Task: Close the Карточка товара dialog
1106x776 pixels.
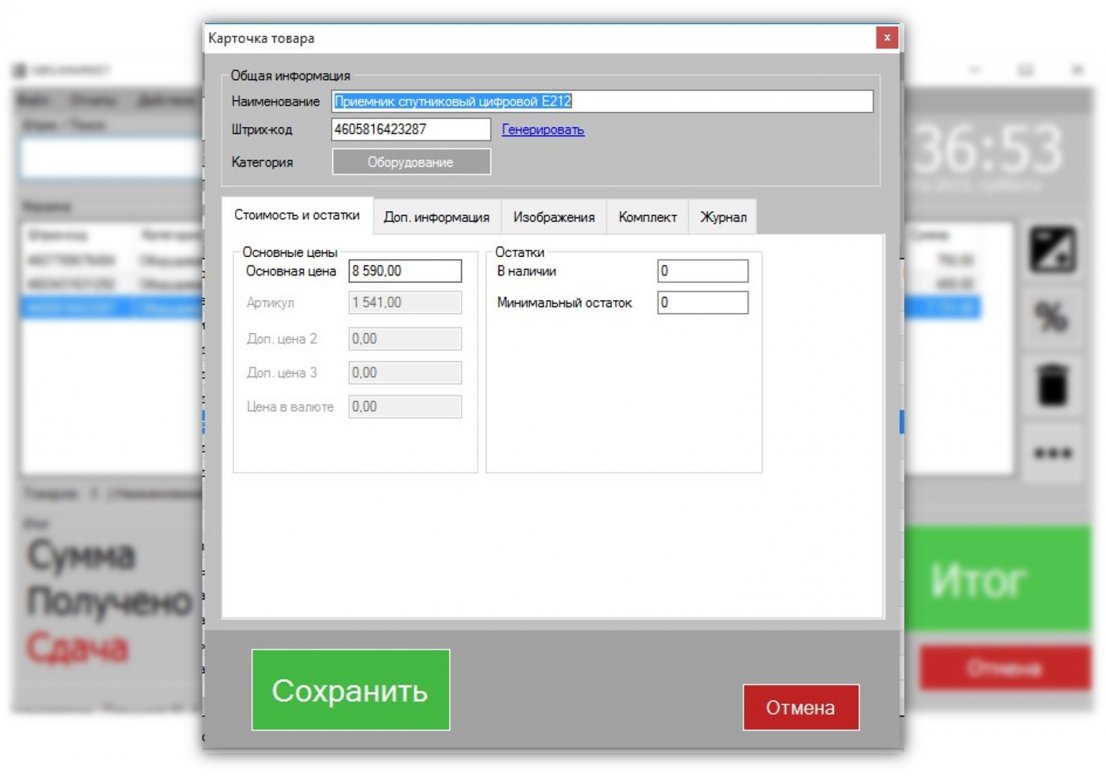Action: click(x=887, y=37)
